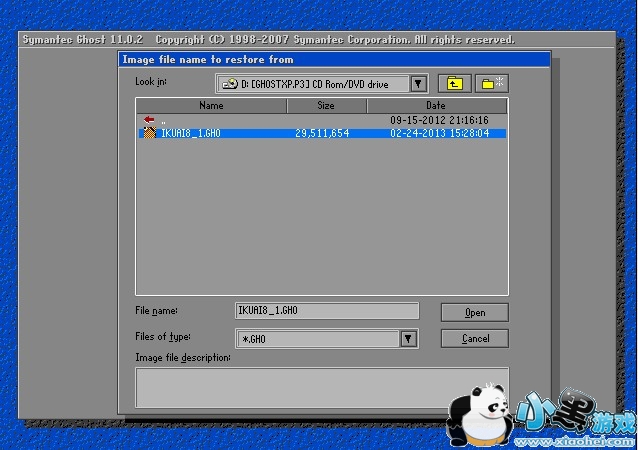Create new folder icon
The height and width of the screenshot is (450, 638).
tap(492, 84)
